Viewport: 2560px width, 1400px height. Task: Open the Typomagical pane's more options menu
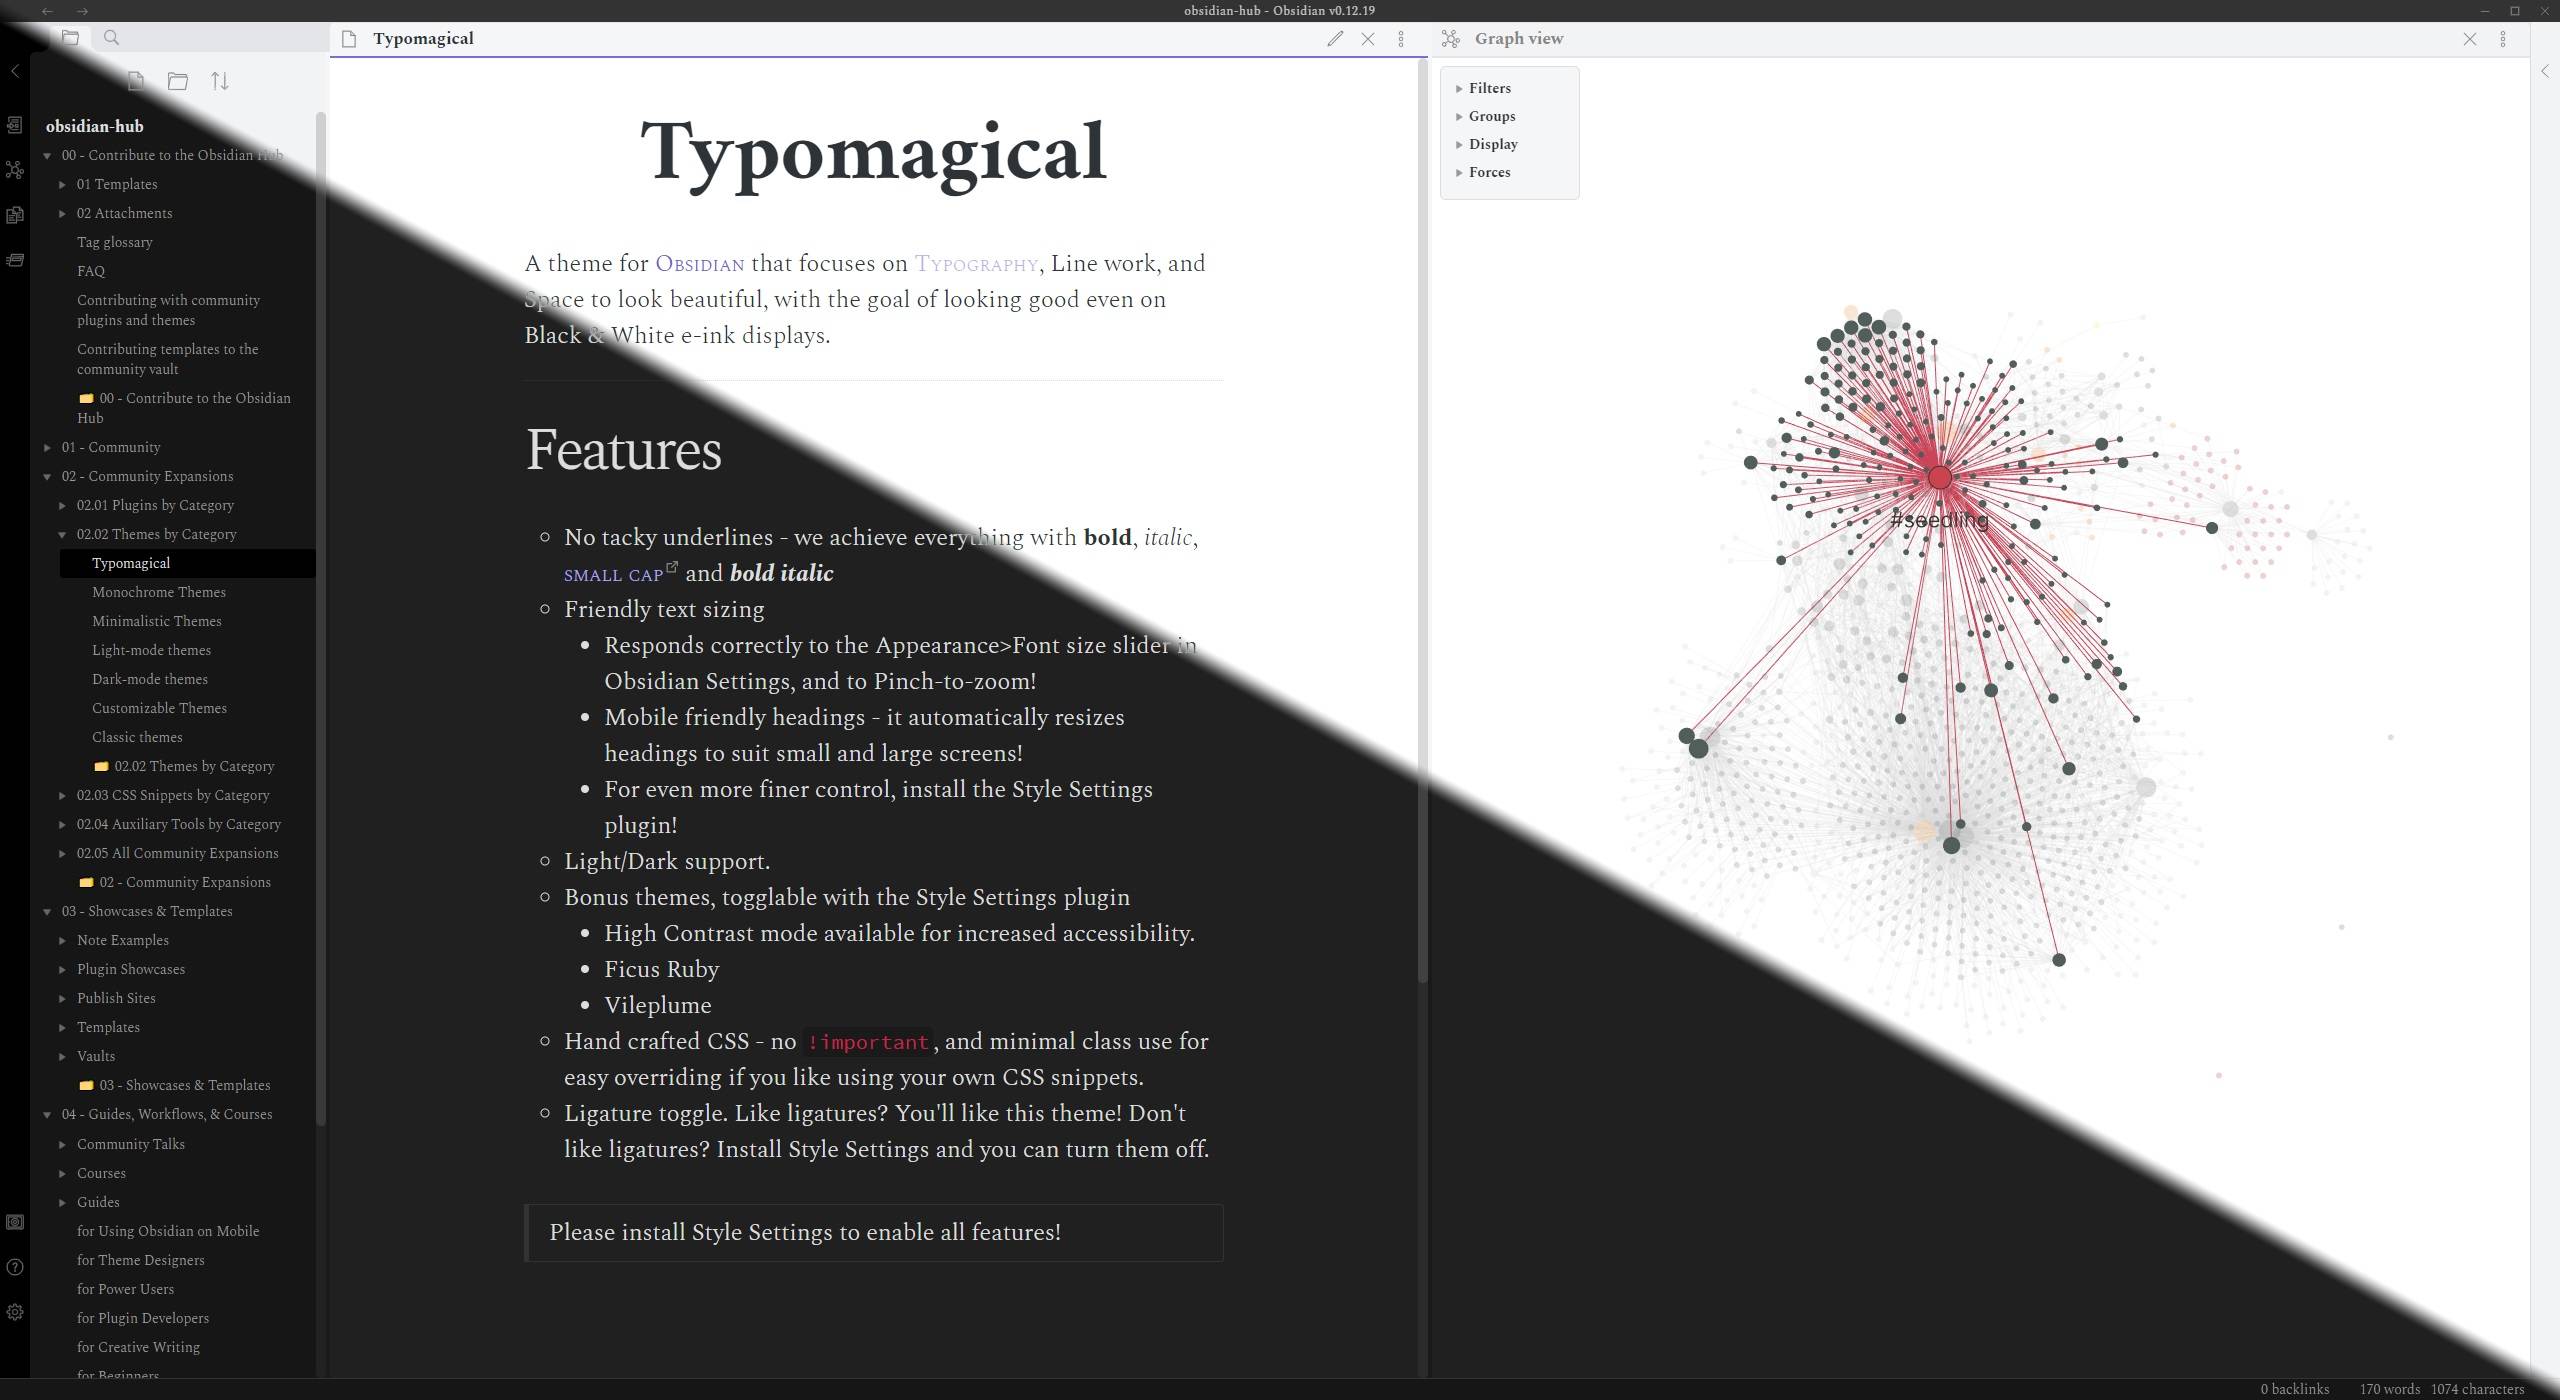[1401, 39]
